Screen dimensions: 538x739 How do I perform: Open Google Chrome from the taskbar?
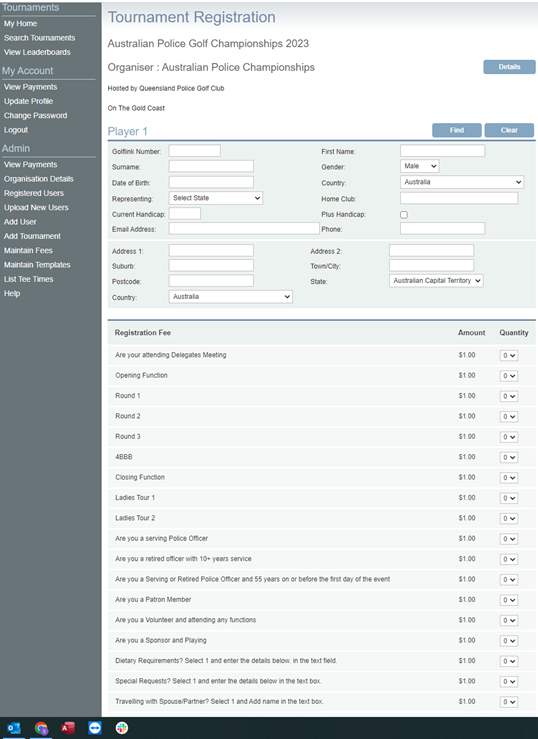tap(41, 728)
